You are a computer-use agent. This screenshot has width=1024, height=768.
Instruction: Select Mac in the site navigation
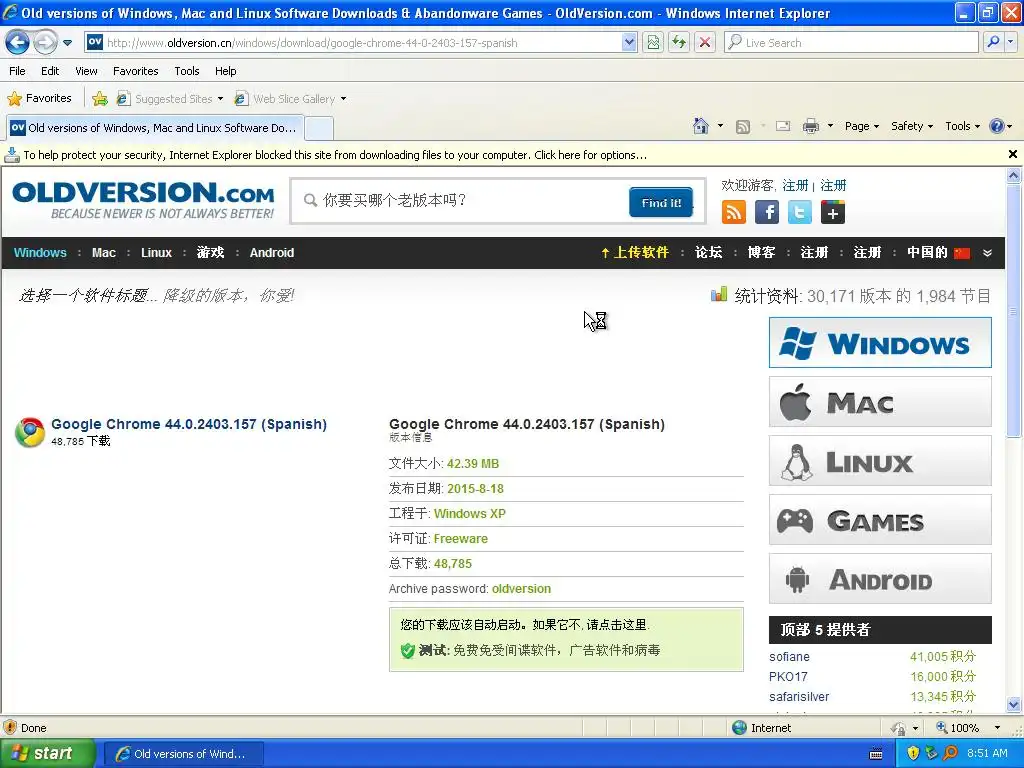pyautogui.click(x=104, y=253)
